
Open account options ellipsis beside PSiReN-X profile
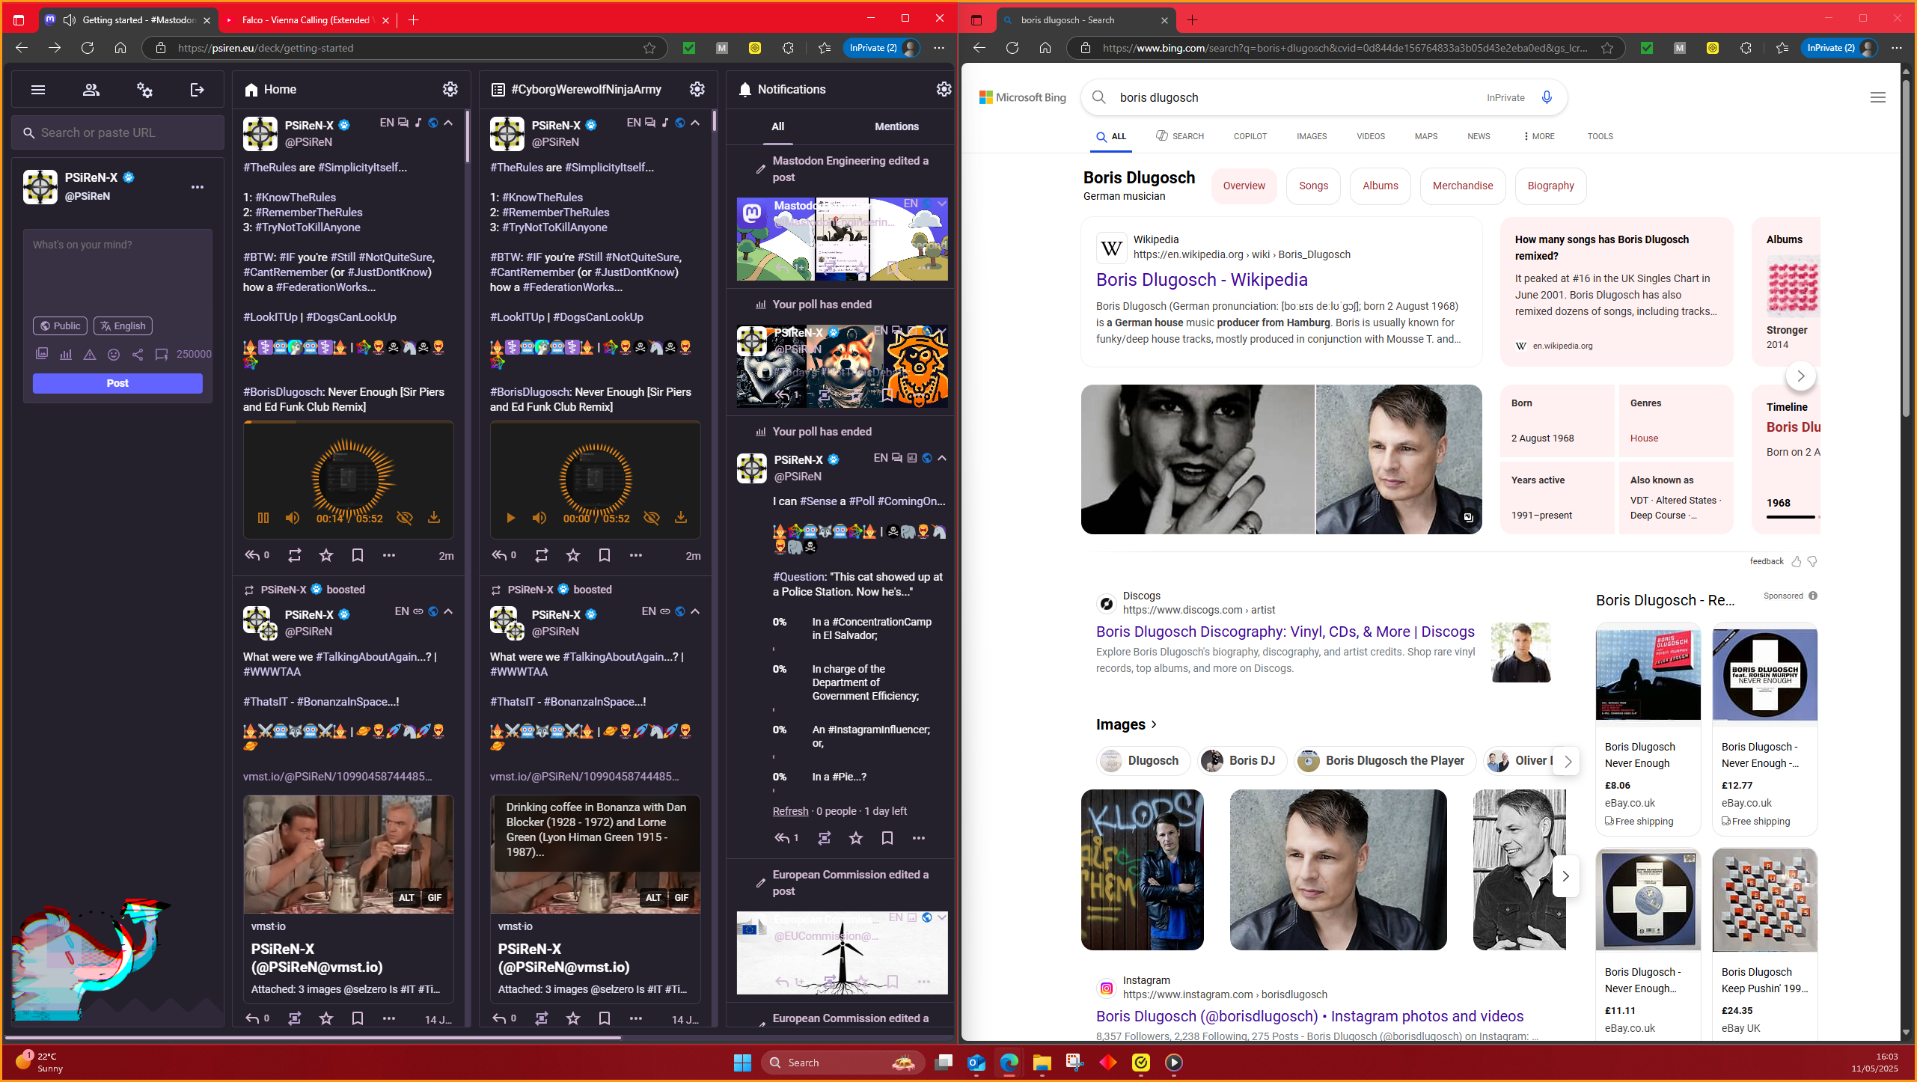(197, 187)
